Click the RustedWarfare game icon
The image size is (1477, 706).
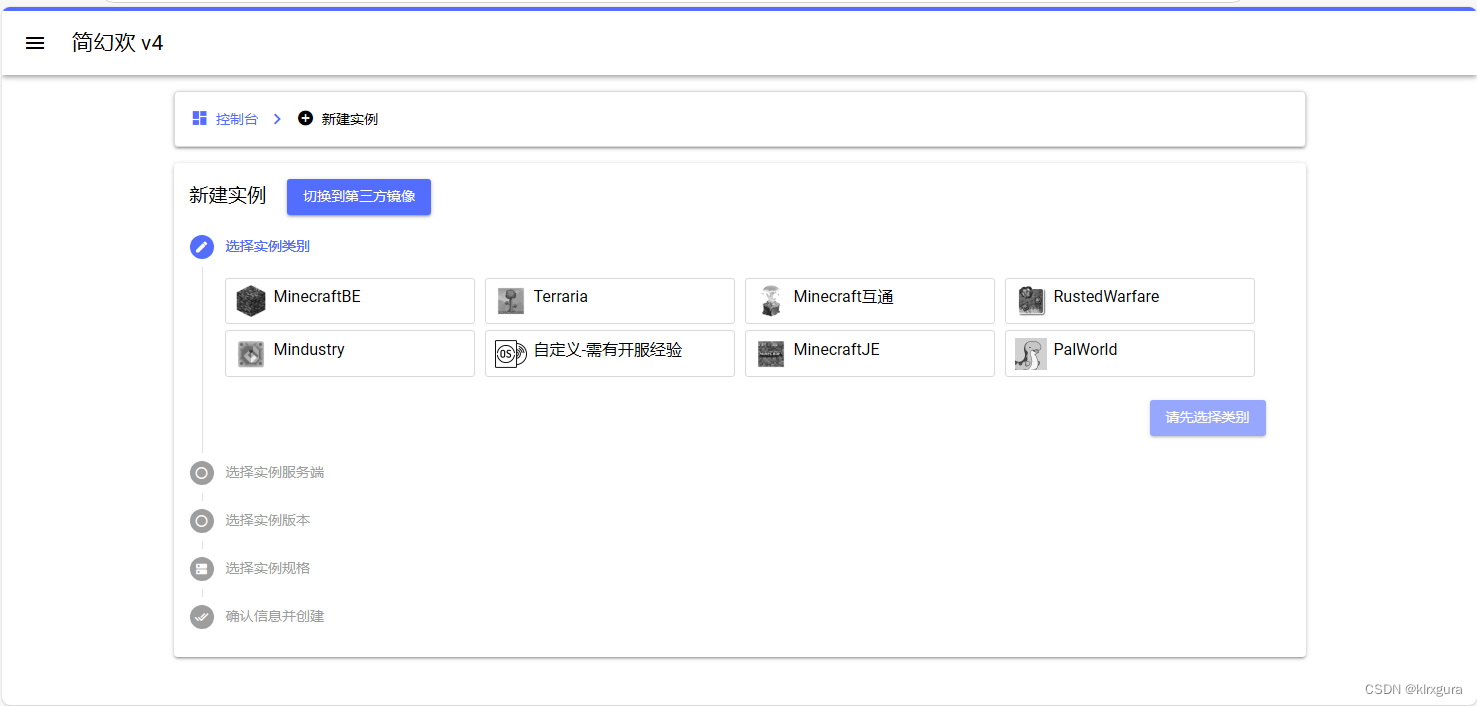[x=1031, y=300]
